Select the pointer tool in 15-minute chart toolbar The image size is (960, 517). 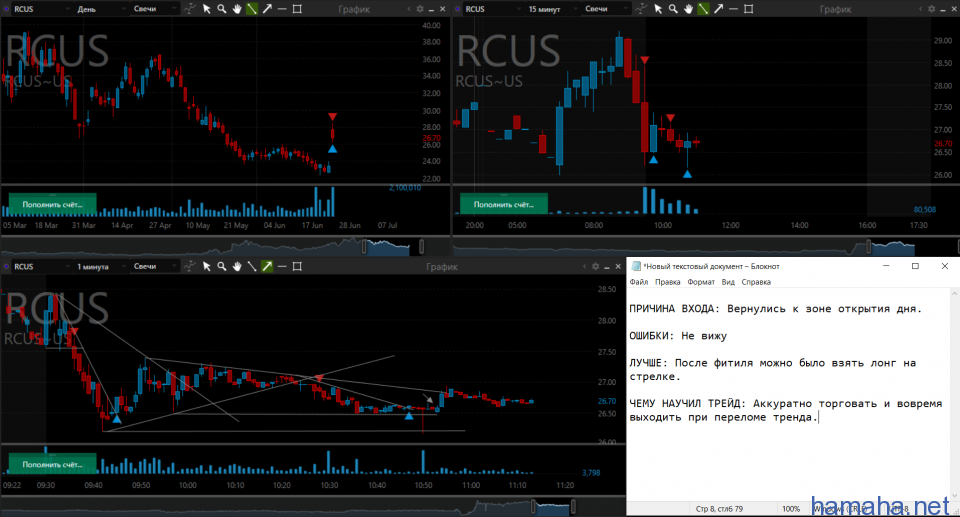658,9
